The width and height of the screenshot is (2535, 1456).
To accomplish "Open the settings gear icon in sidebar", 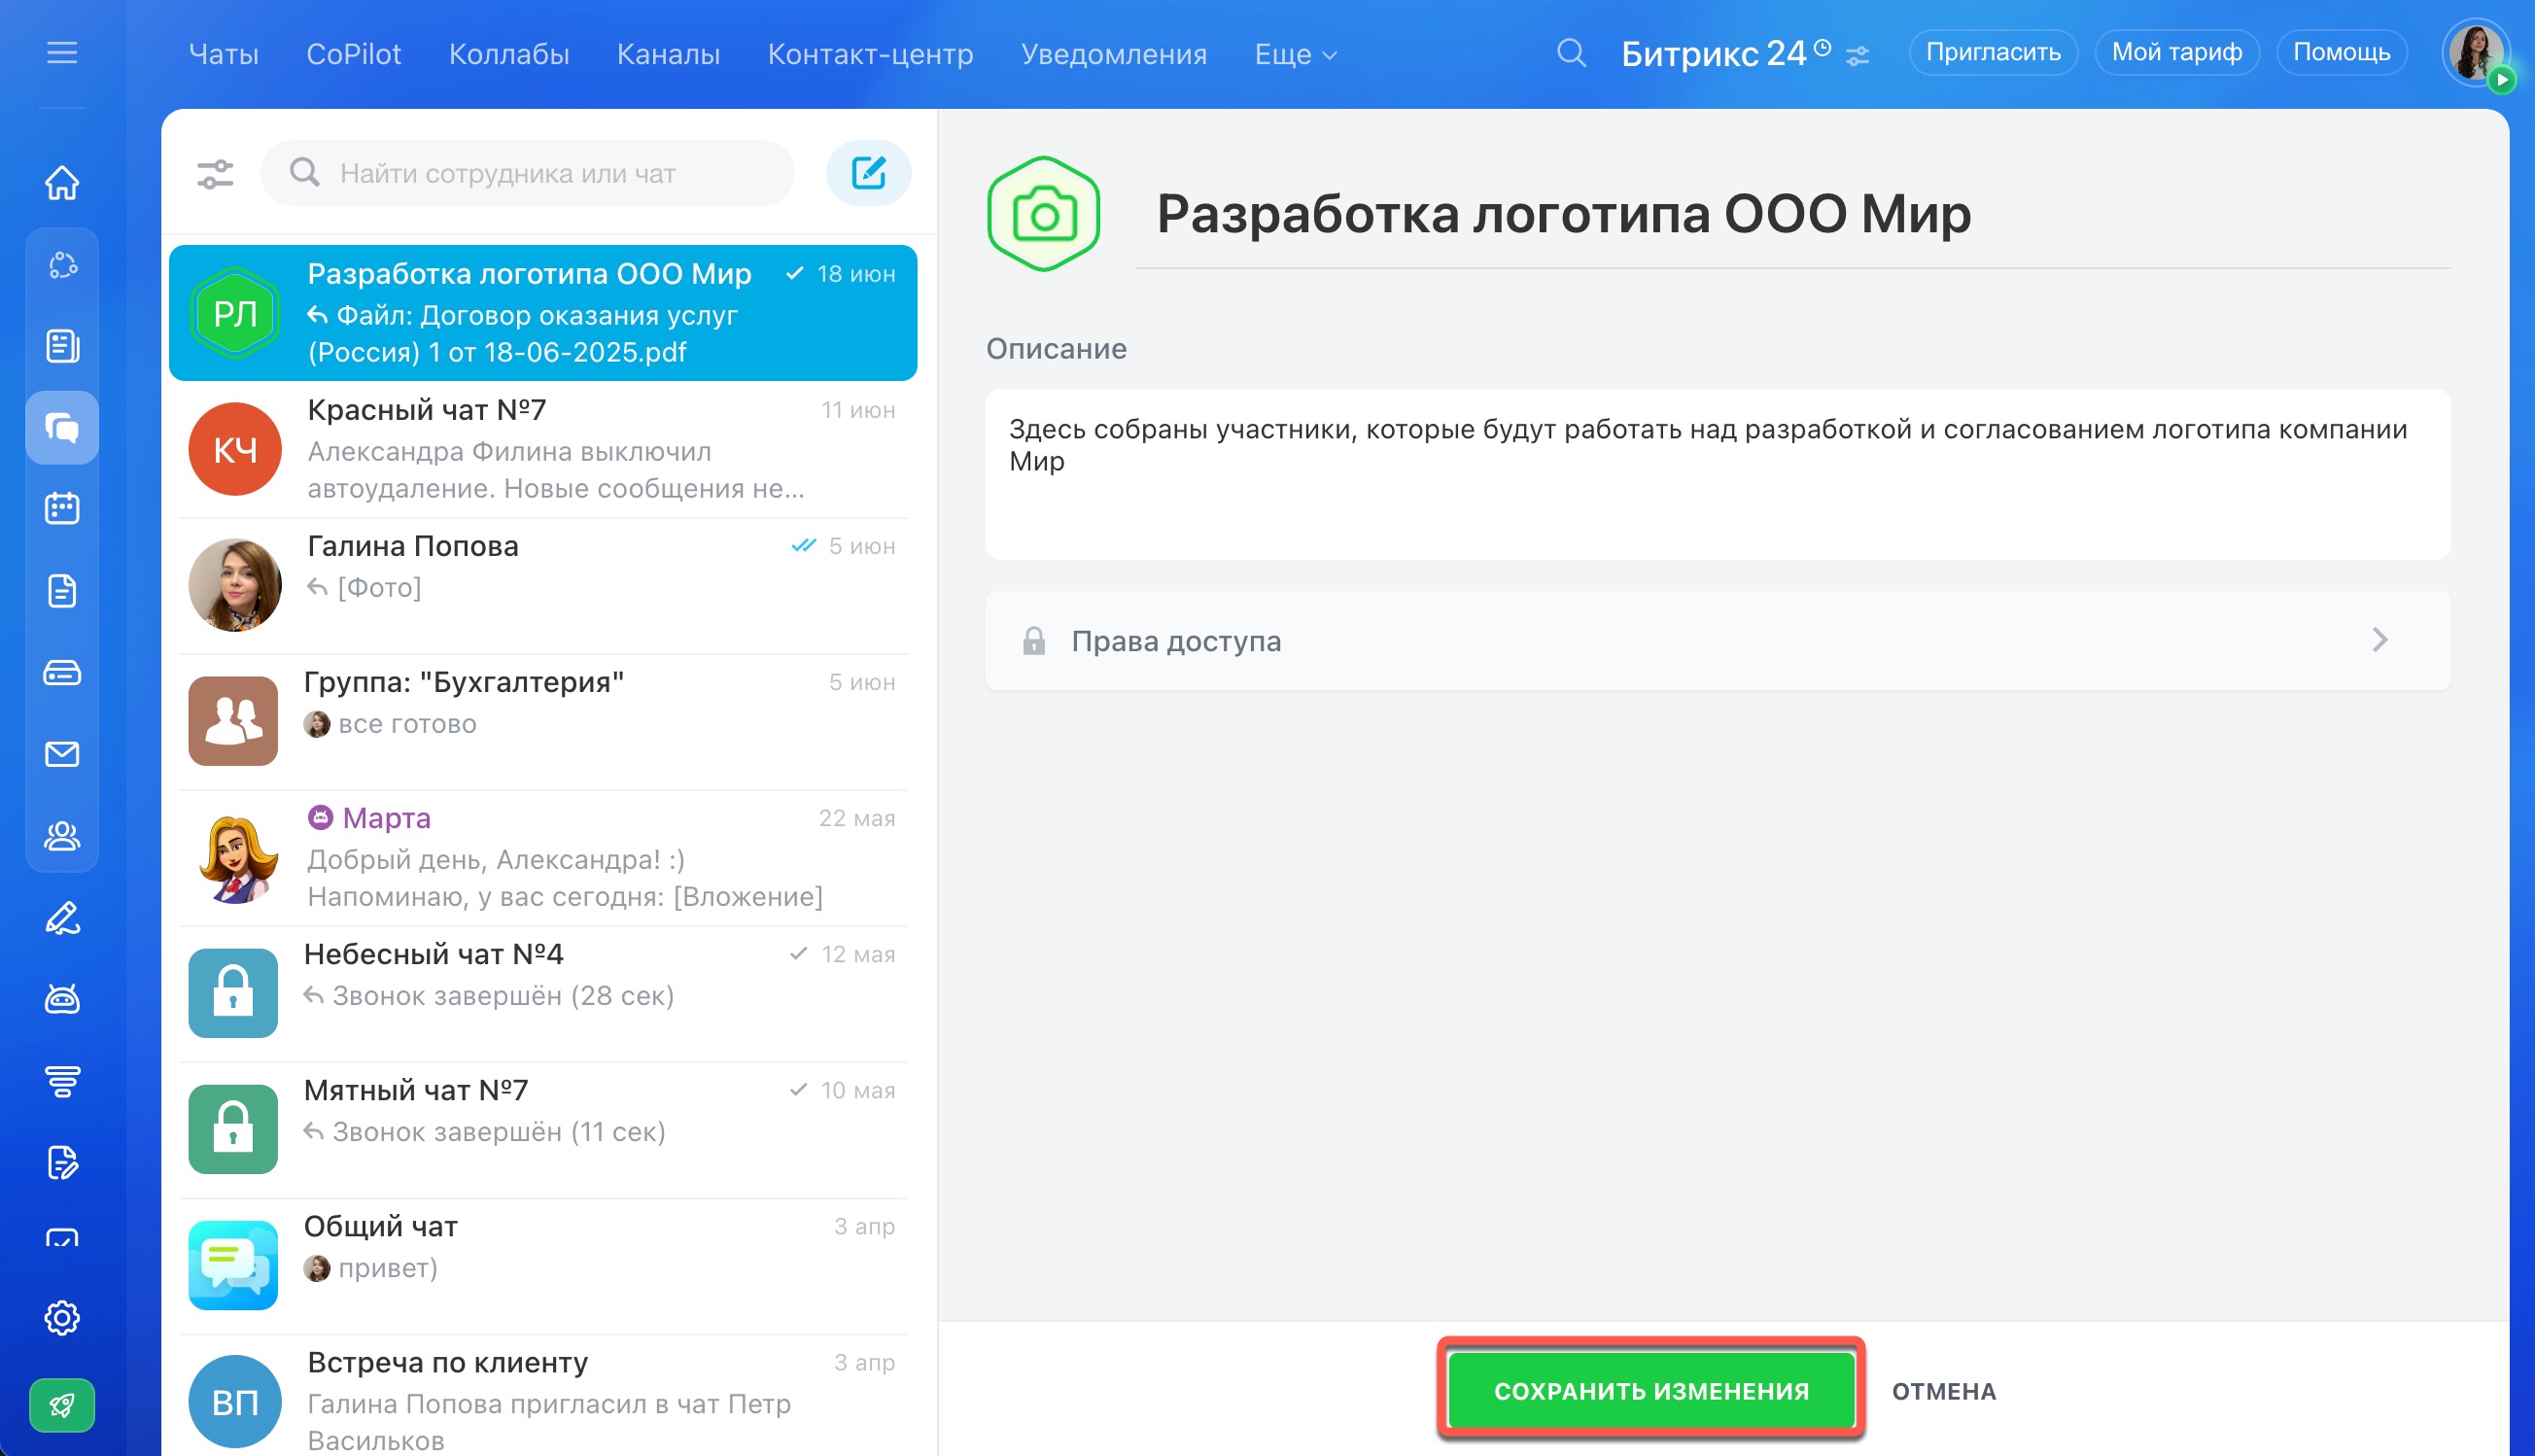I will [62, 1317].
